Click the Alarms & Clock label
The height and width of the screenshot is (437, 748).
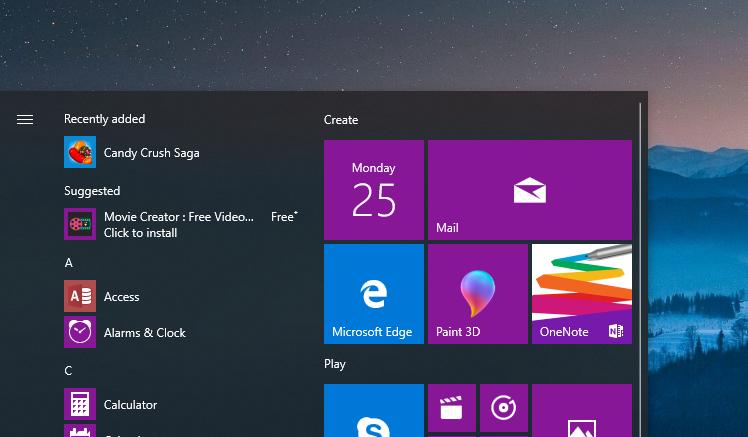(145, 333)
